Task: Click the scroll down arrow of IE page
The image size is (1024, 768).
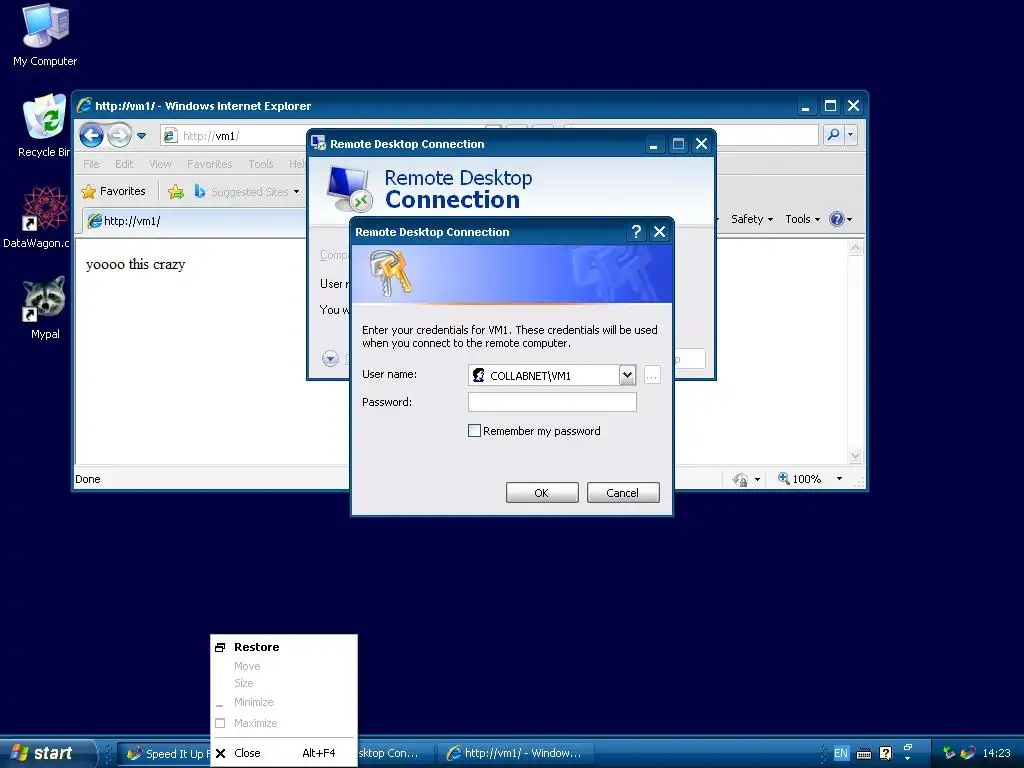Action: tap(855, 455)
